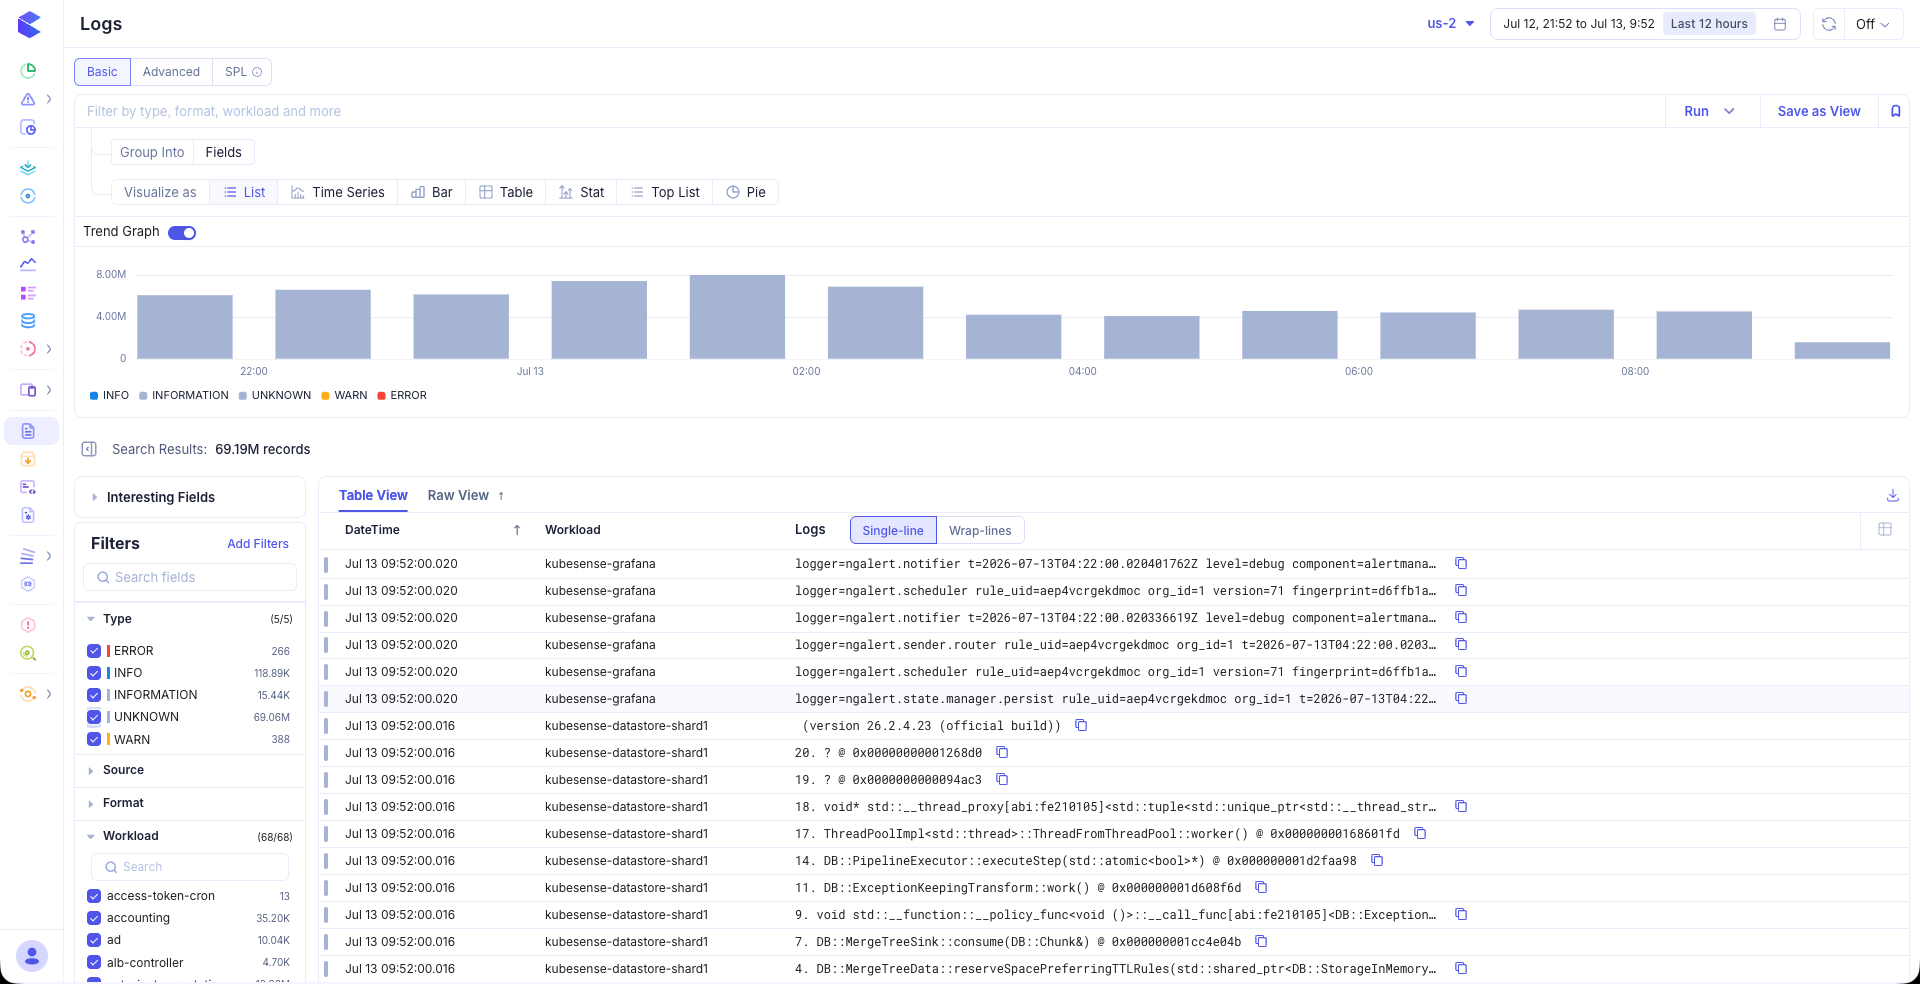Image resolution: width=1920 pixels, height=984 pixels.
Task: Copy the '(version 26.2.4.23 (official build))' log line
Action: pyautogui.click(x=1081, y=725)
